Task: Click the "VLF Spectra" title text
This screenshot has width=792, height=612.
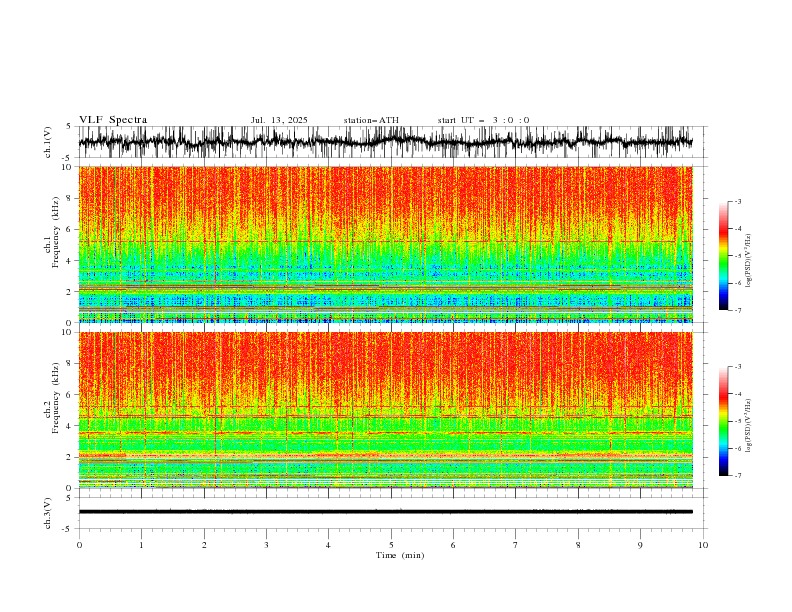Action: tap(113, 120)
